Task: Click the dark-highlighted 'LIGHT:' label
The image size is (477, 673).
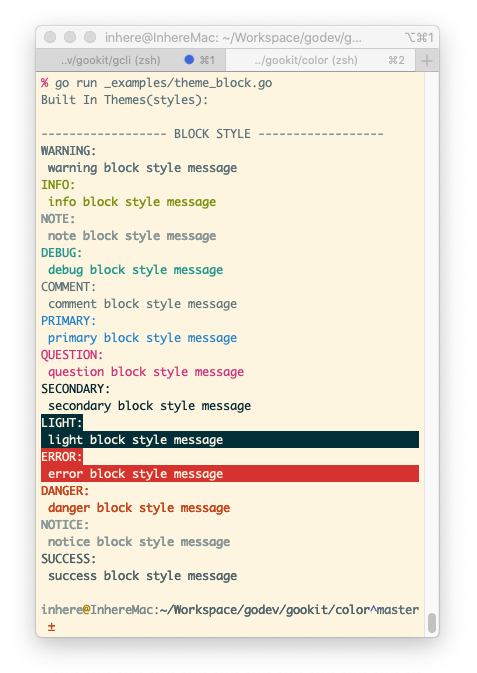Action: pos(62,423)
